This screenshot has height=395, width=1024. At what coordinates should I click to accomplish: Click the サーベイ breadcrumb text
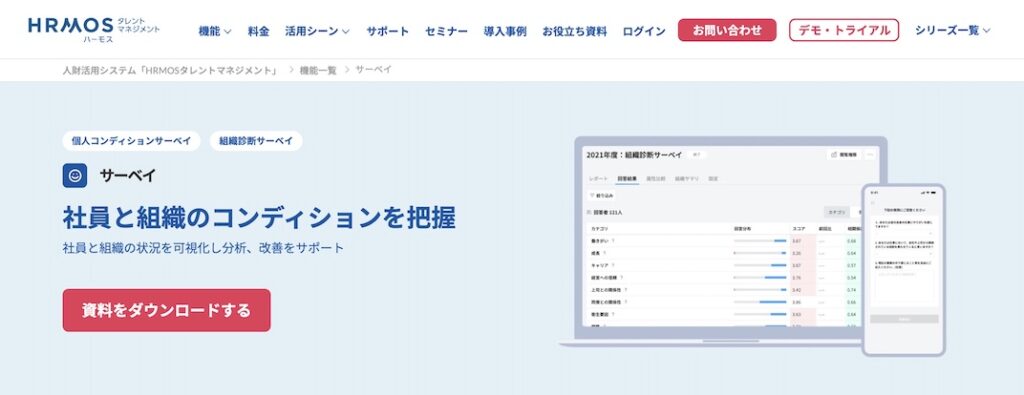click(x=374, y=70)
